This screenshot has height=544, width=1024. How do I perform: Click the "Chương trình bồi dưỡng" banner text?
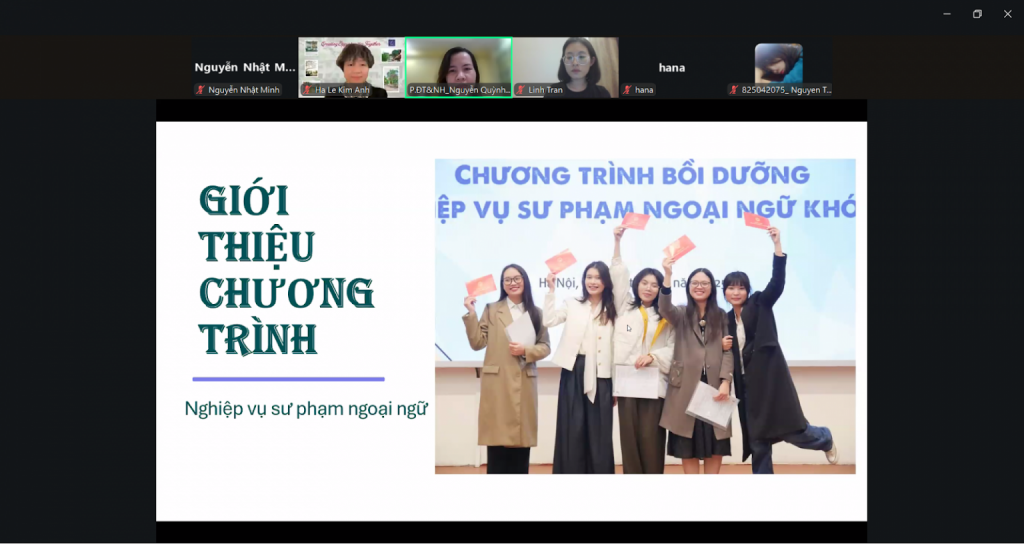(x=632, y=176)
